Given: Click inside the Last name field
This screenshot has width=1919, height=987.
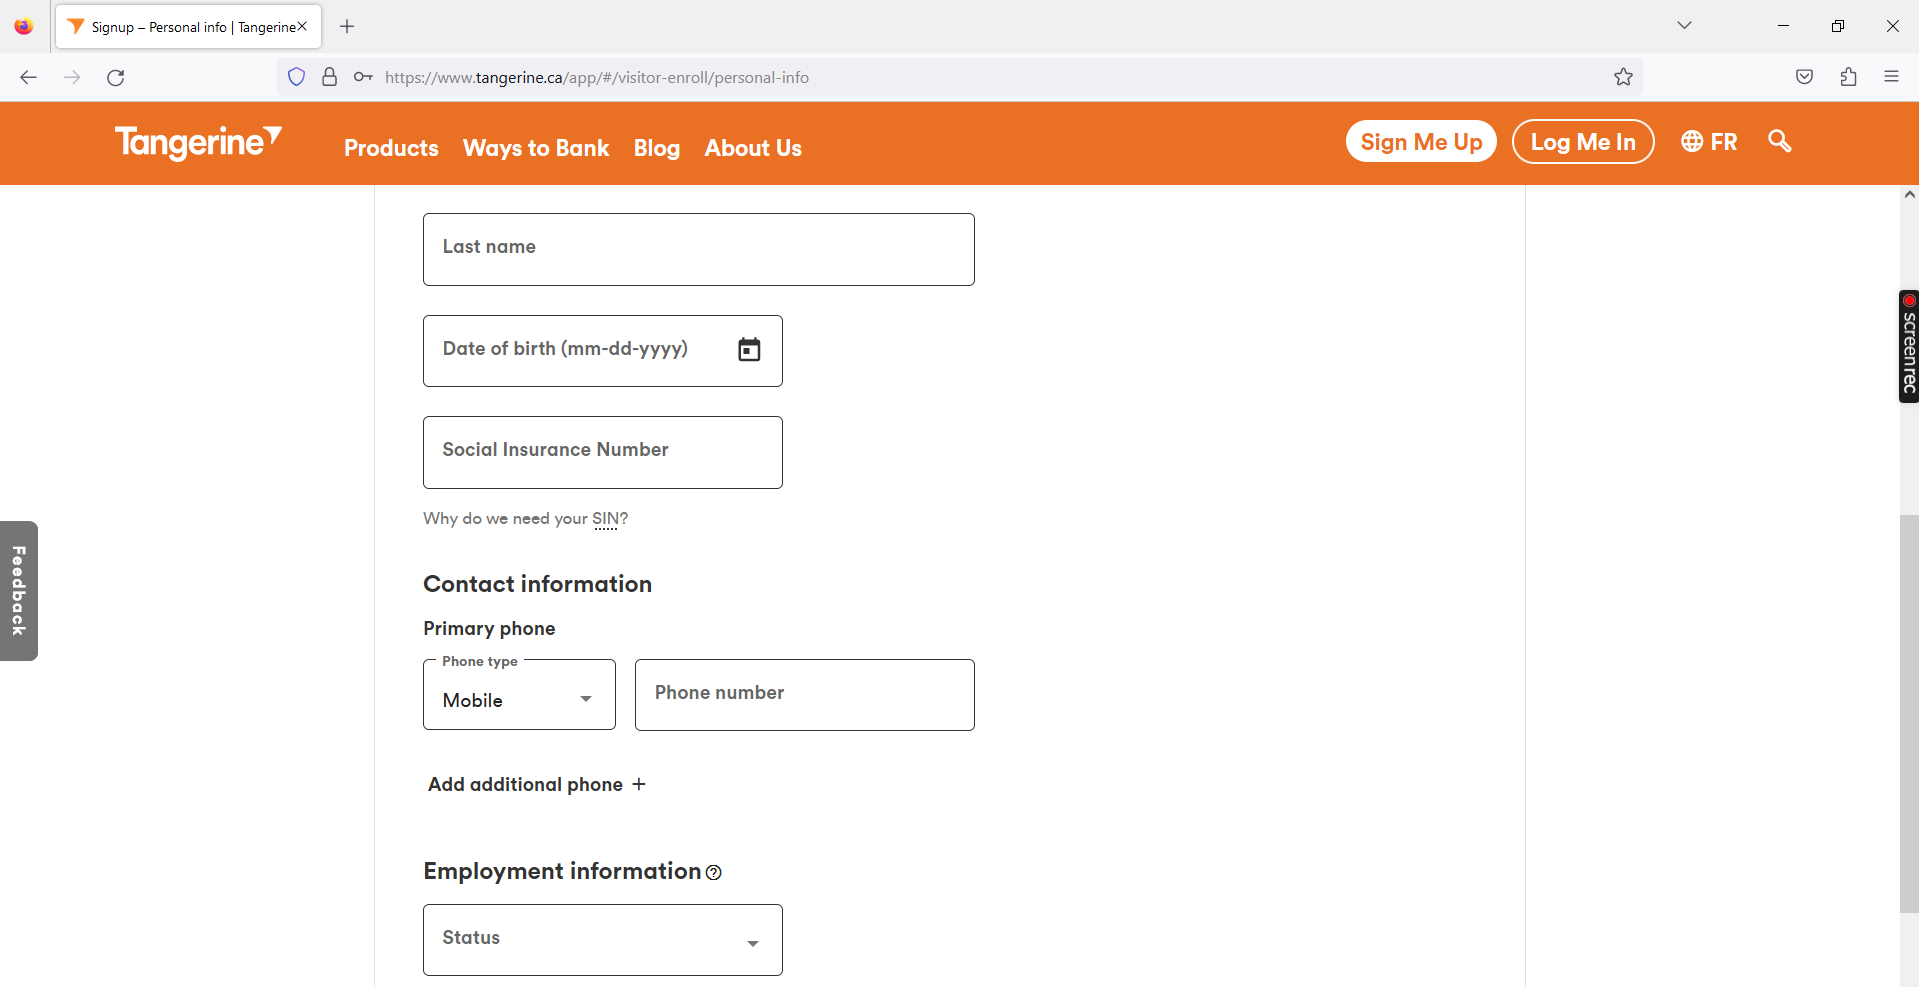Looking at the screenshot, I should pos(698,249).
